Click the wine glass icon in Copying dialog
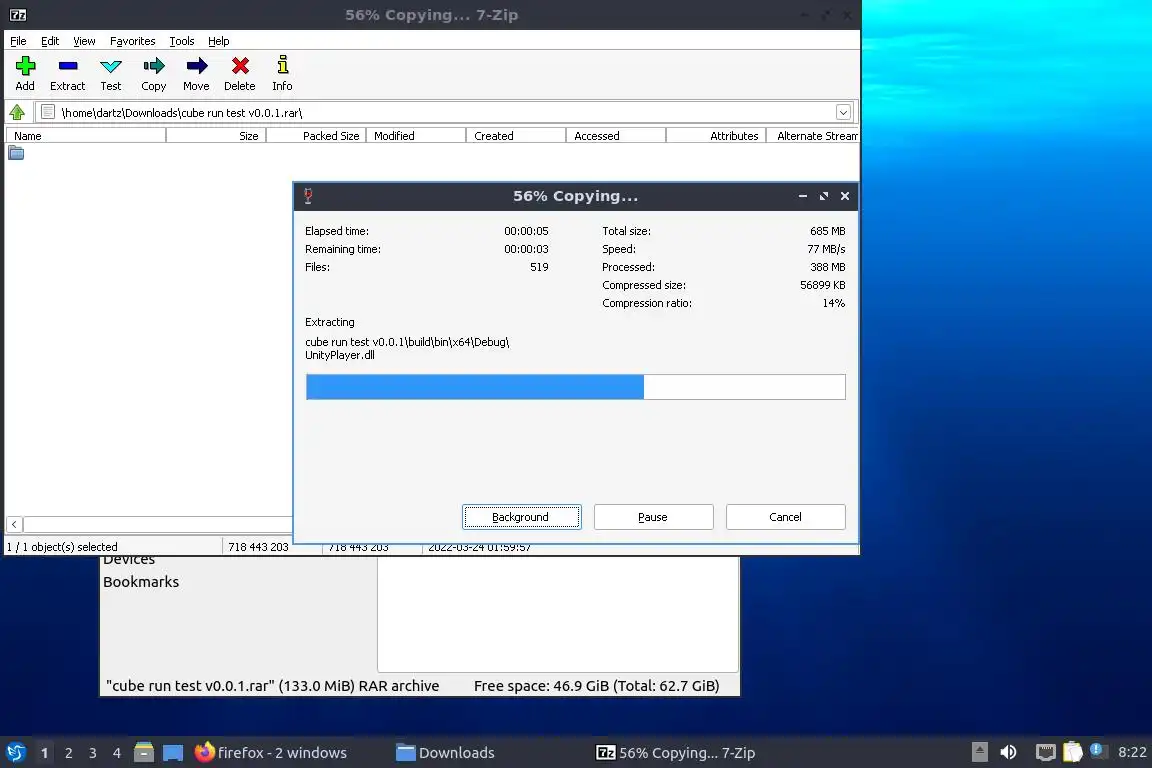The width and height of the screenshot is (1152, 768). (x=308, y=196)
